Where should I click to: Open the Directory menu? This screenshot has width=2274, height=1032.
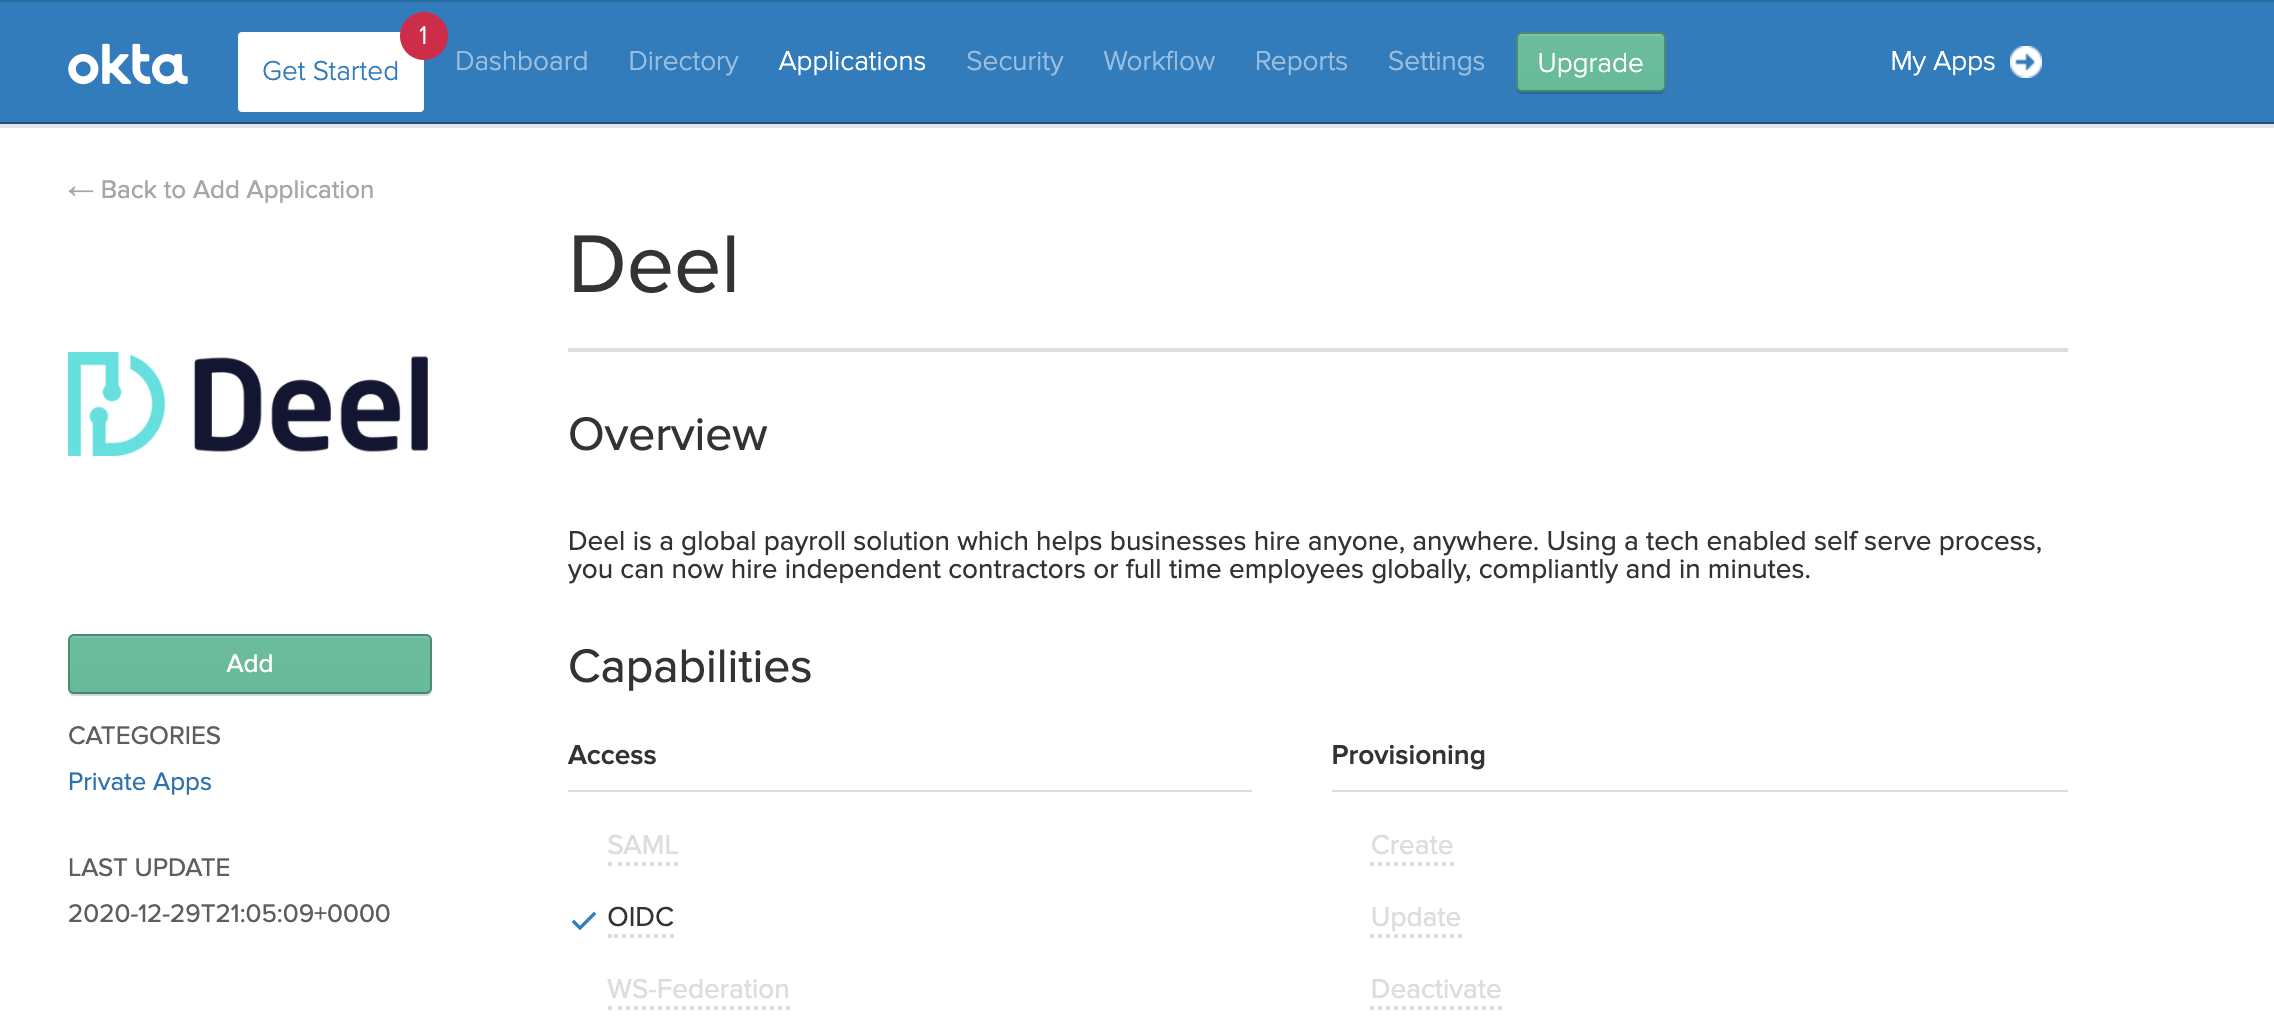pos(683,61)
